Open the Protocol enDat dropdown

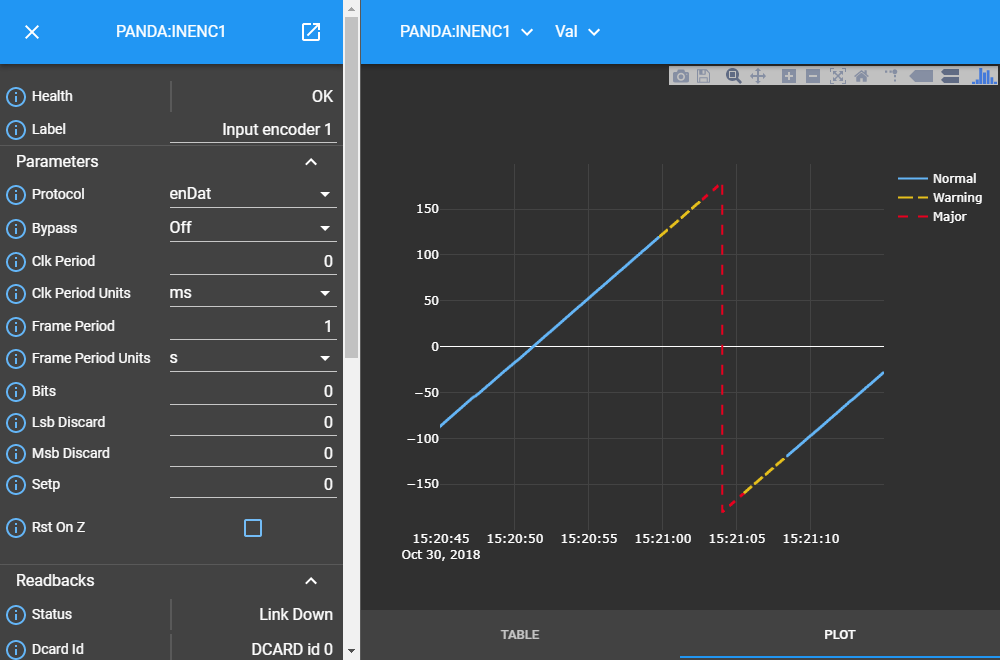252,194
